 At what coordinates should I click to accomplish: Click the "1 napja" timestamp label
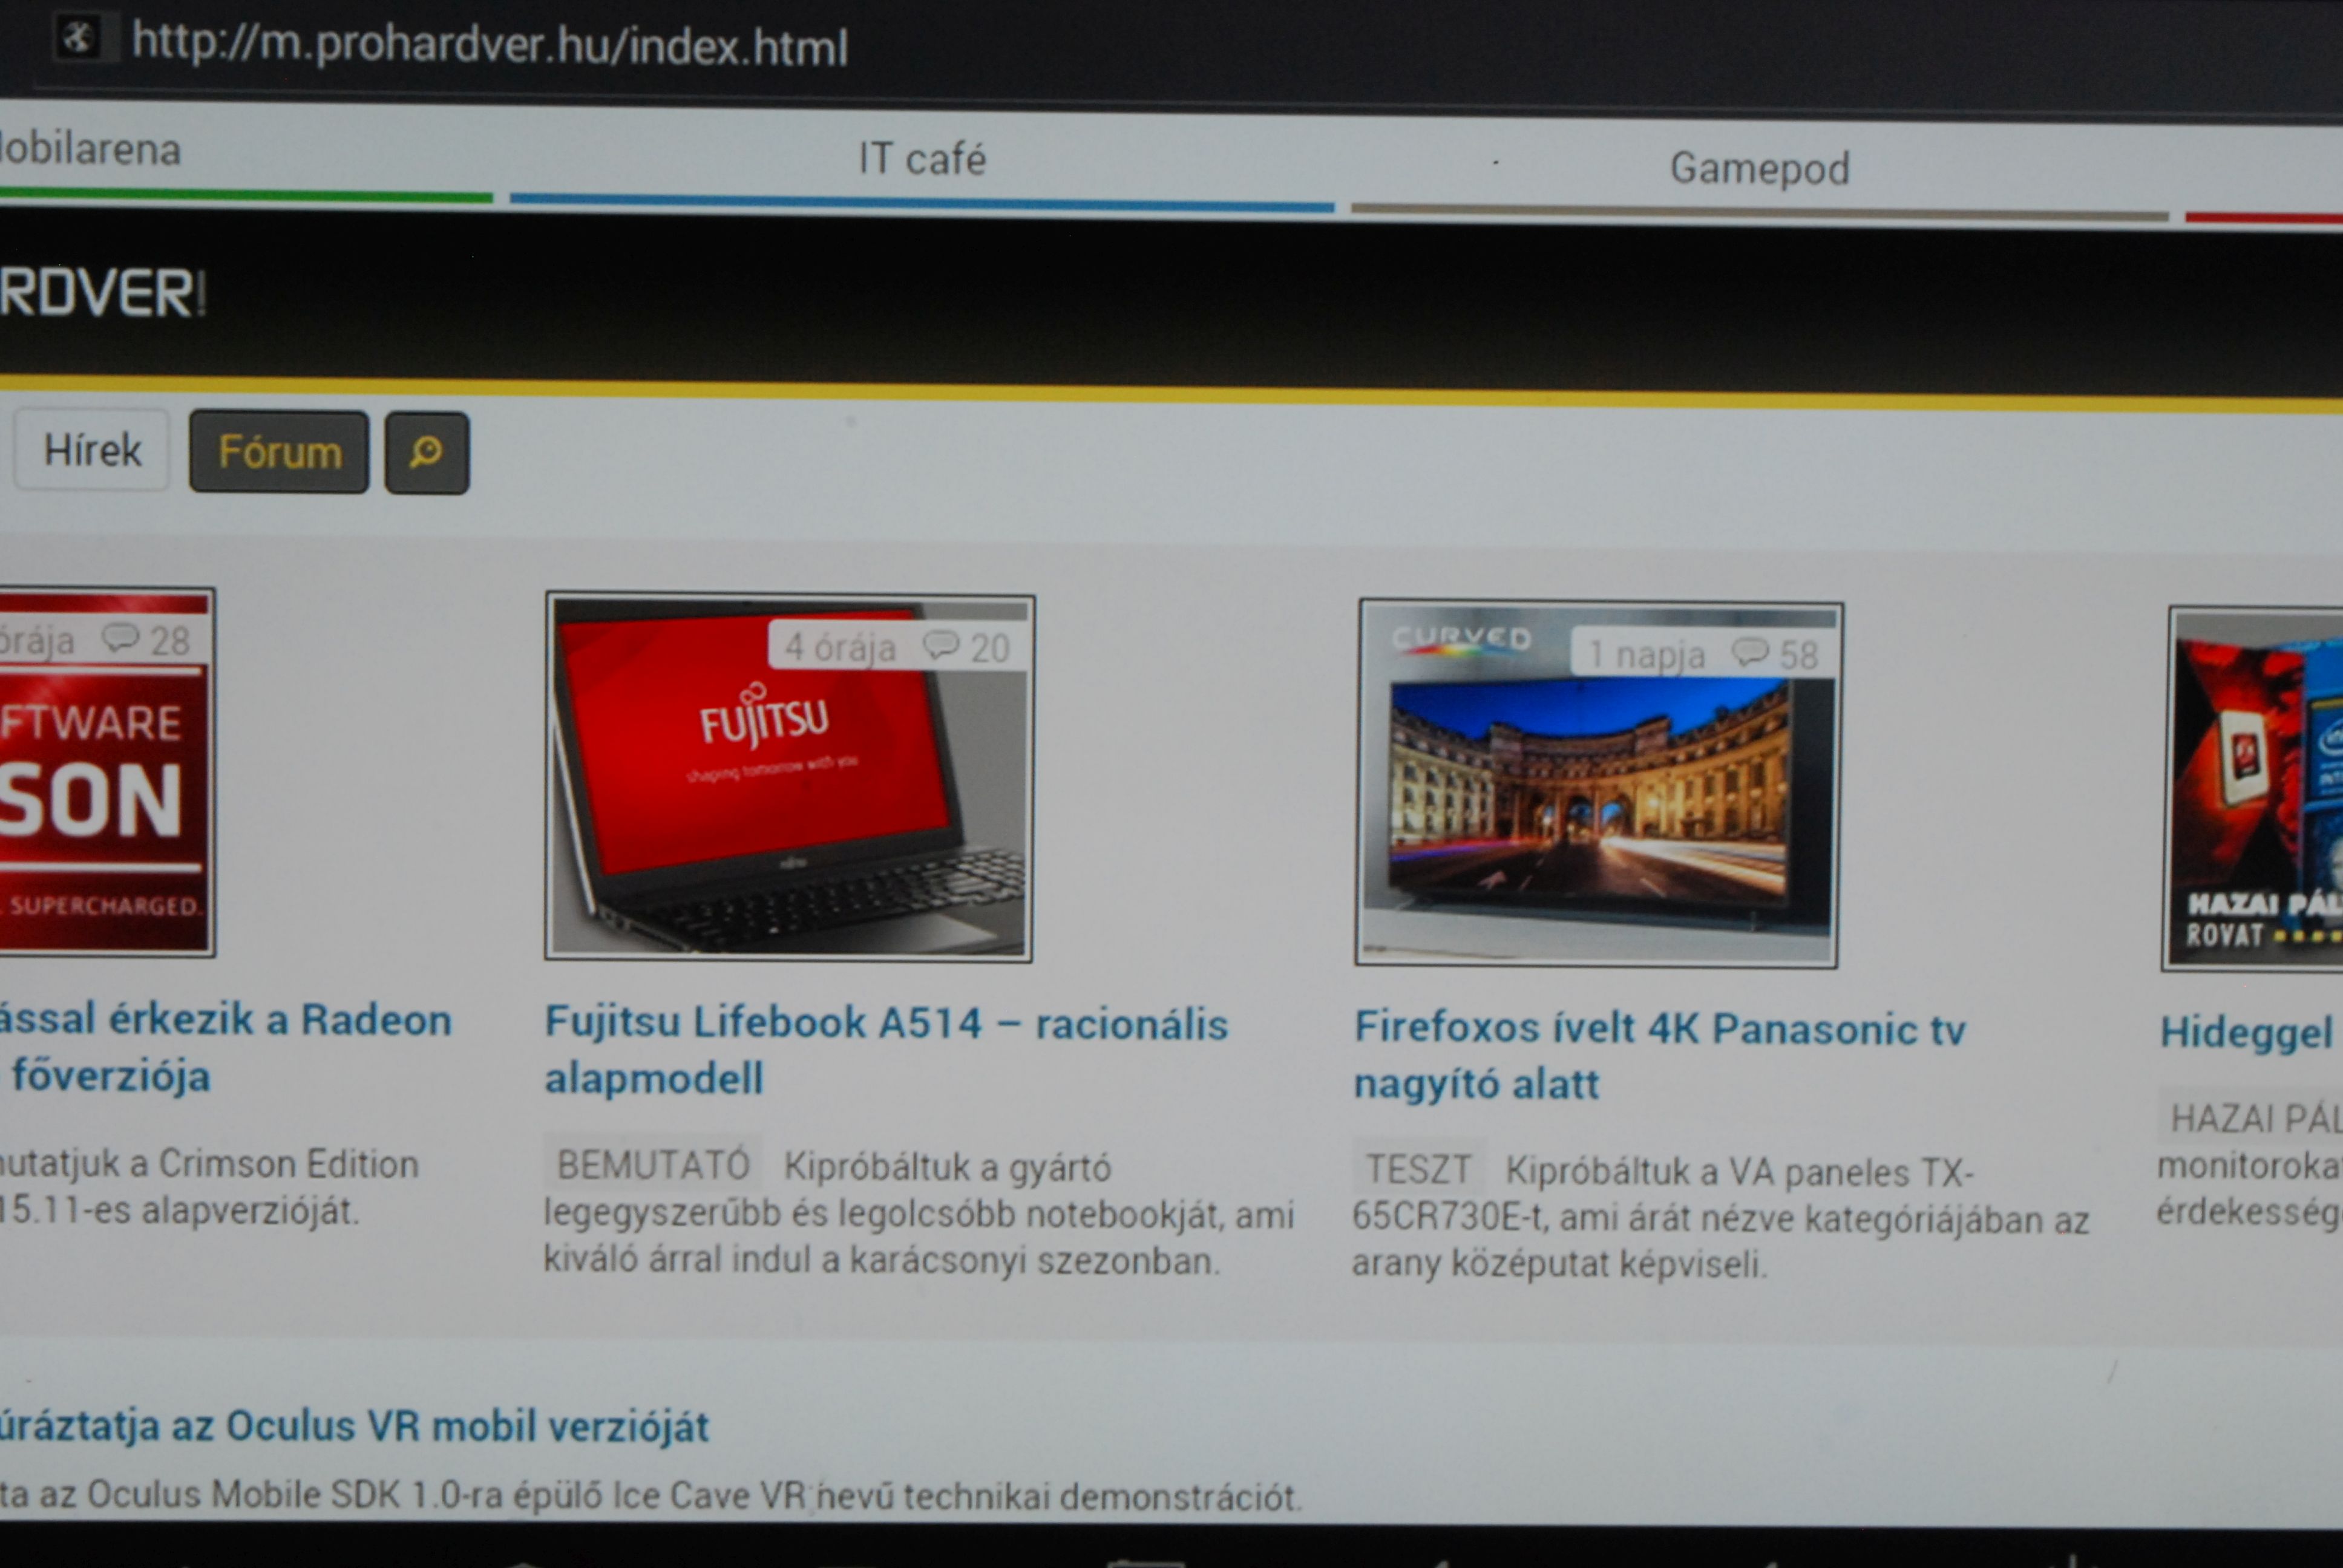pos(1647,655)
